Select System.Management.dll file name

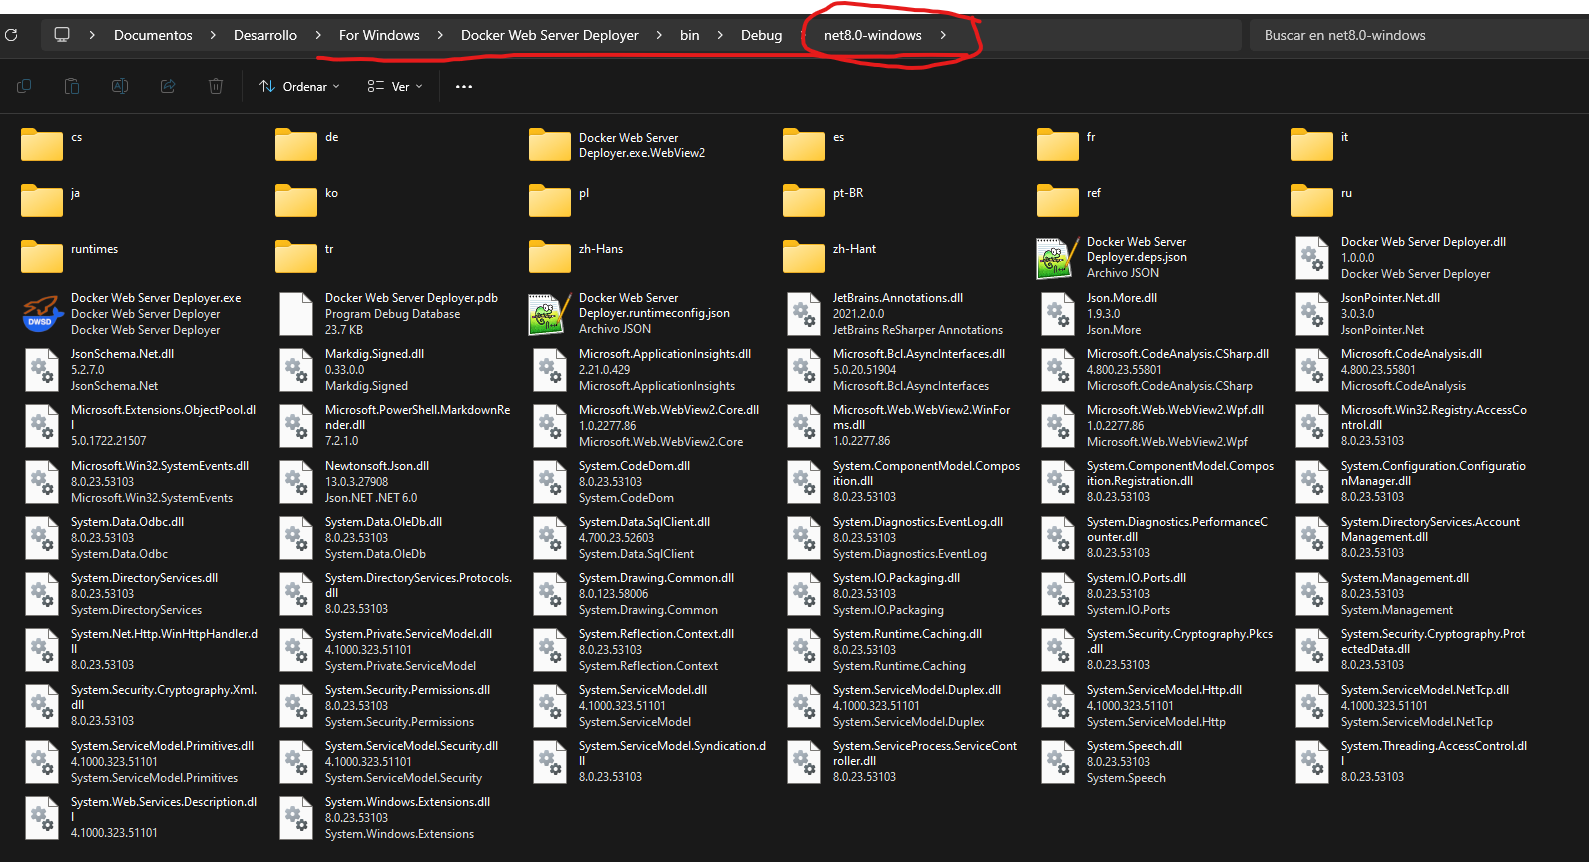click(x=1405, y=578)
